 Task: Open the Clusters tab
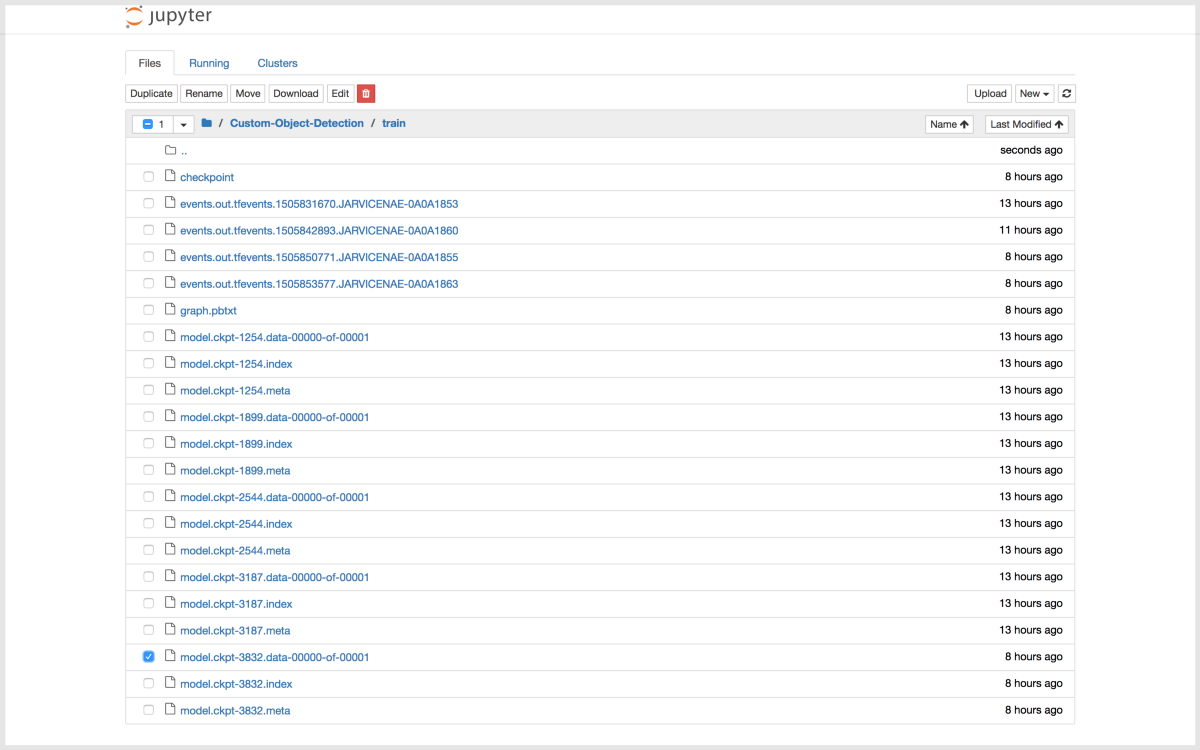277,63
